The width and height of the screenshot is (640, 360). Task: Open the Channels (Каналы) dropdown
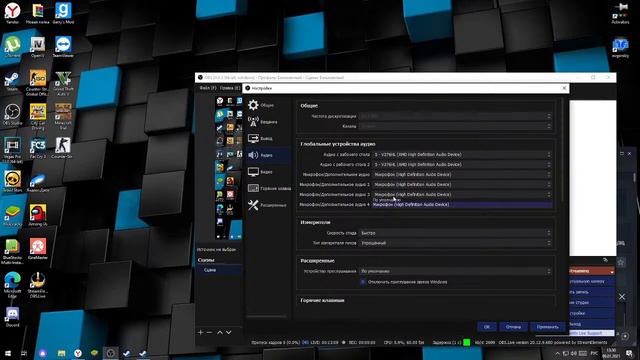click(x=455, y=126)
